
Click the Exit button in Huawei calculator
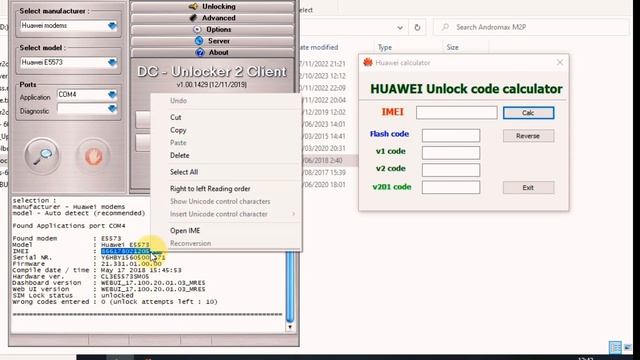click(529, 188)
